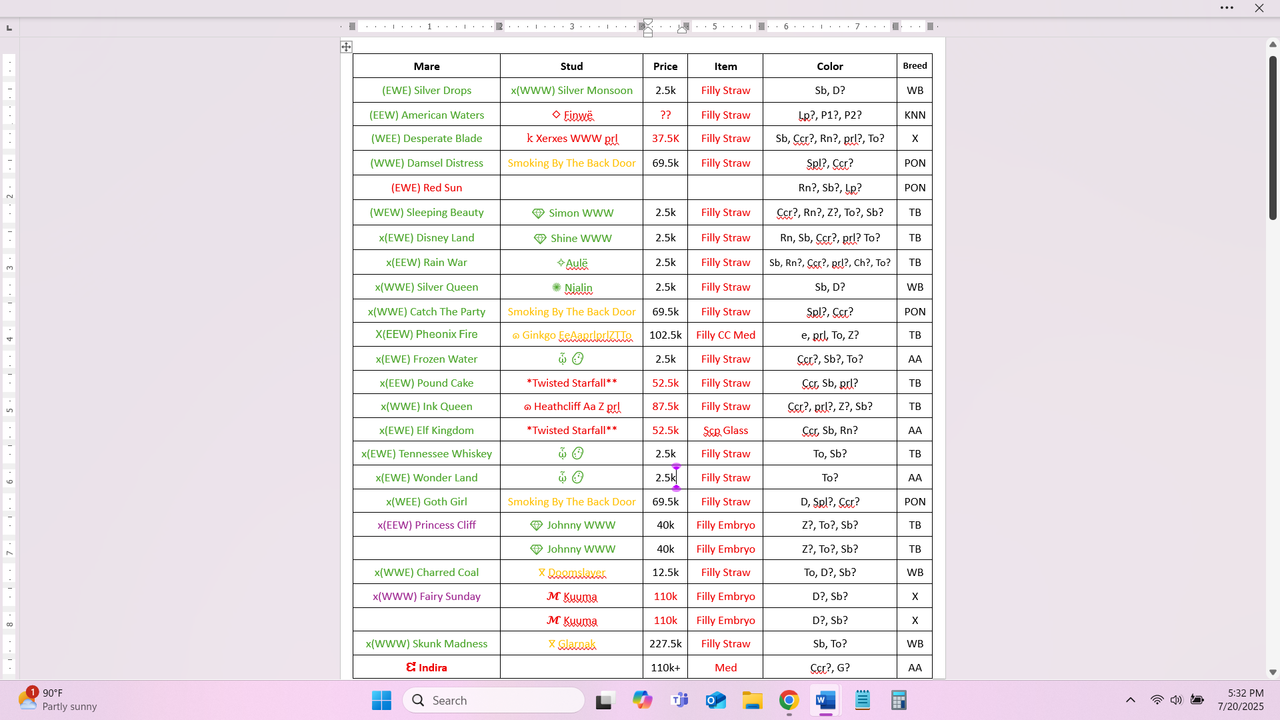Show hidden icons with the tray chevron
The height and width of the screenshot is (720, 1280).
(x=1130, y=700)
